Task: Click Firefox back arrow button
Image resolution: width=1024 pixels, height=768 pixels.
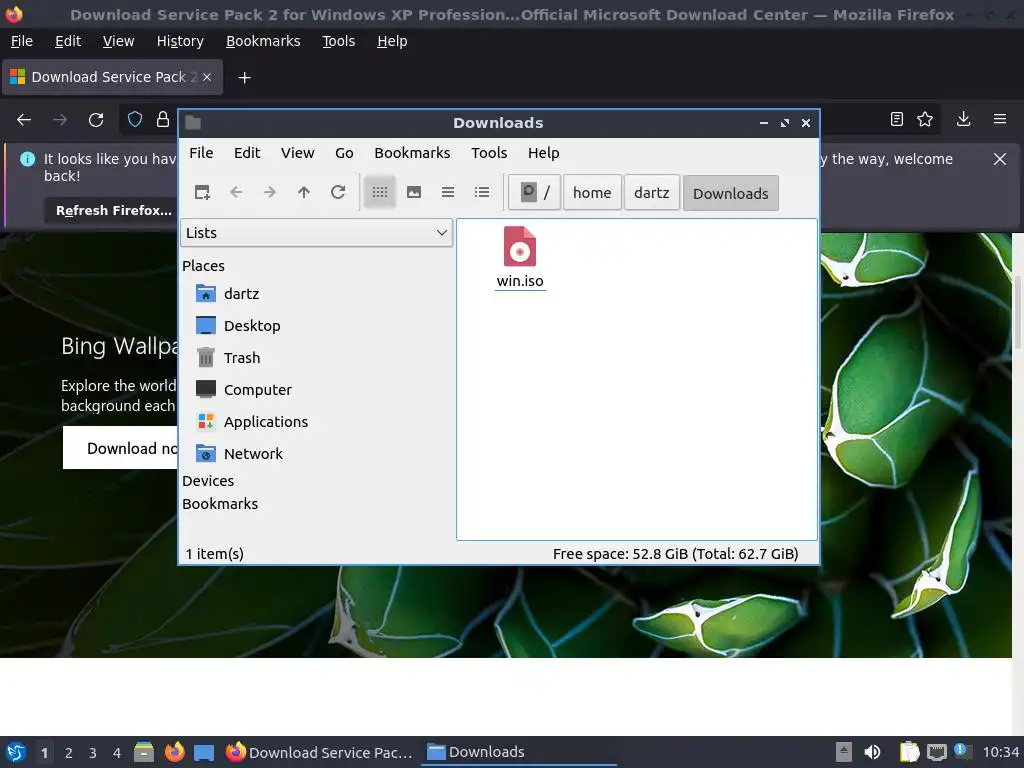Action: tap(24, 120)
